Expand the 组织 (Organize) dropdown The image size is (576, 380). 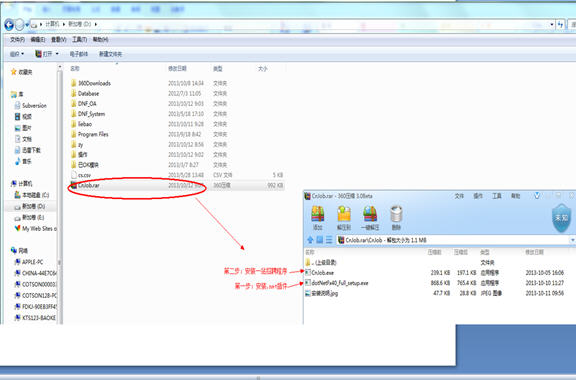coord(17,54)
